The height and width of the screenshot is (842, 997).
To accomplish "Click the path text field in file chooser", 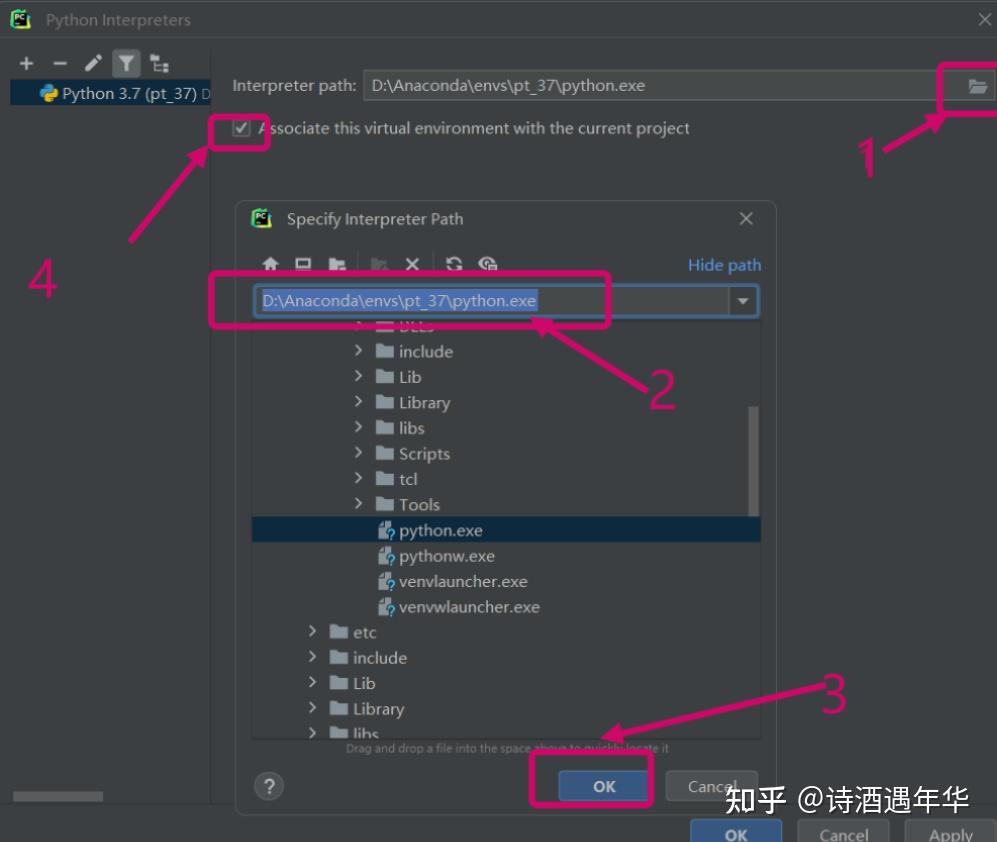I will [x=492, y=301].
